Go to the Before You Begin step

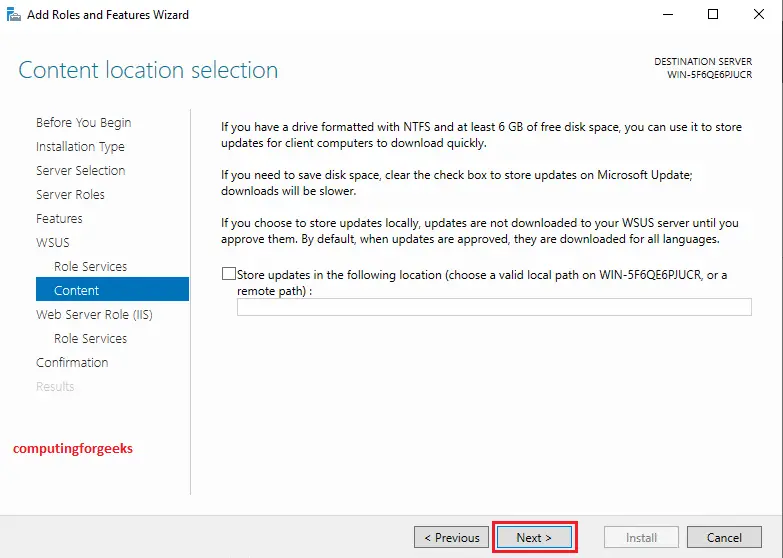[83, 122]
